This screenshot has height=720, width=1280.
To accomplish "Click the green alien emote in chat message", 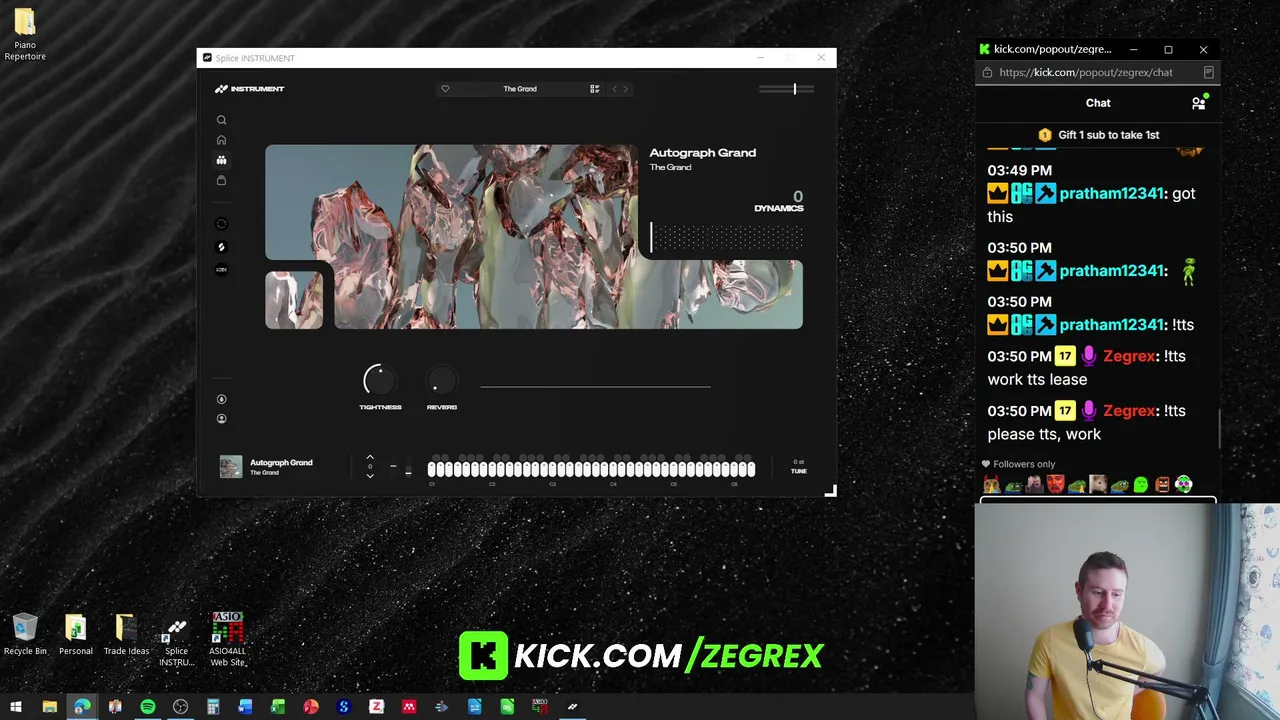I will tap(1188, 271).
